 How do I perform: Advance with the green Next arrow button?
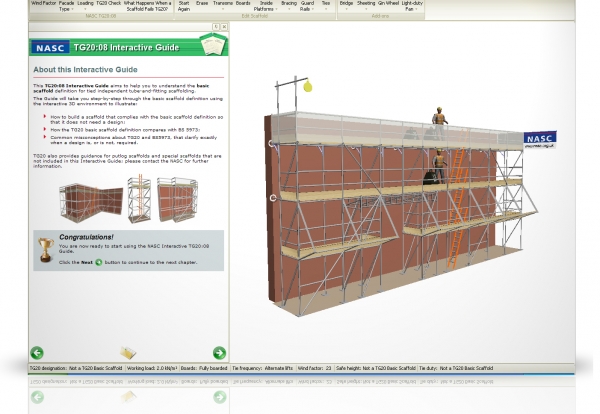(219, 353)
